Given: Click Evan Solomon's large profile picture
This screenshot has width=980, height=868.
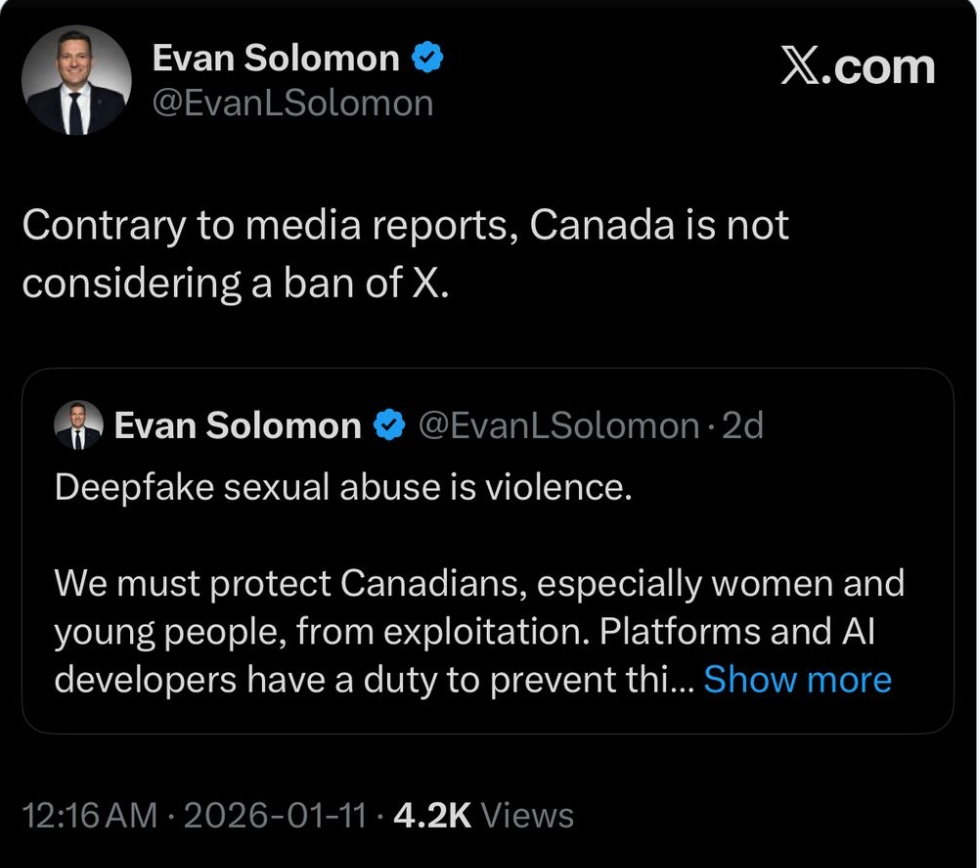Looking at the screenshot, I should tap(77, 81).
